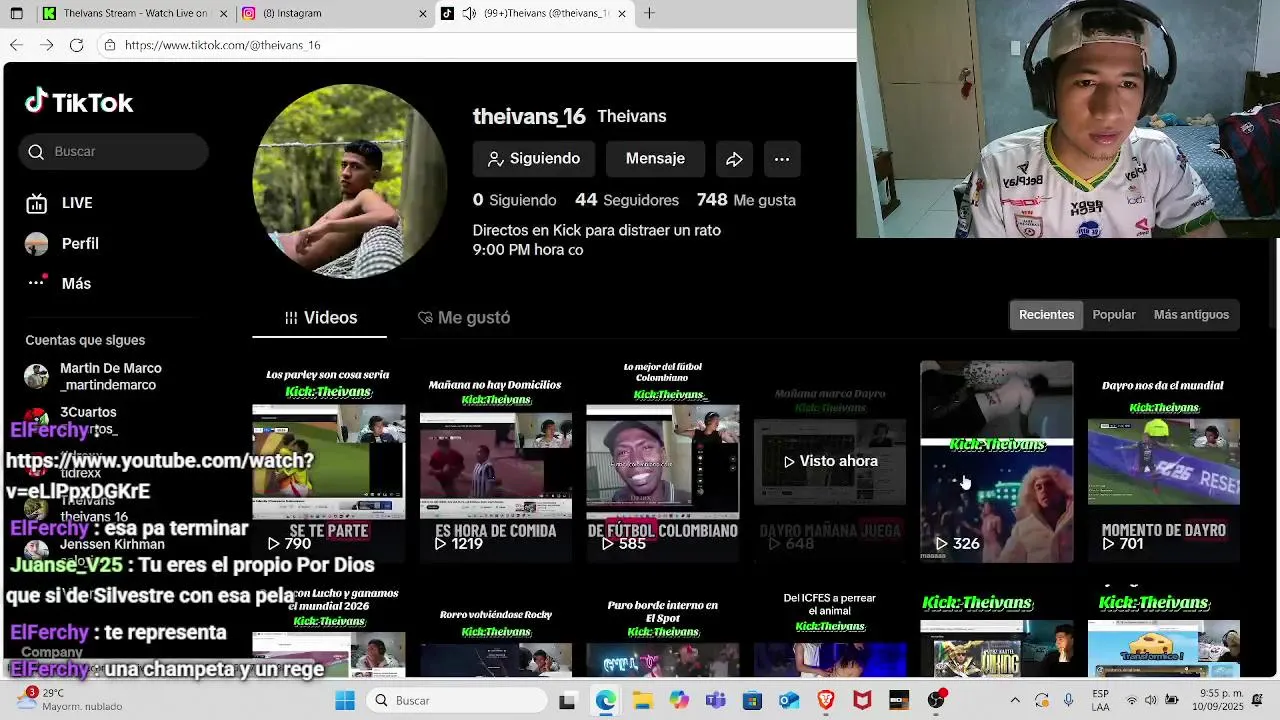Screen dimensions: 1280x720
Task: Select the Recientes sort option
Action: [x=1046, y=315]
